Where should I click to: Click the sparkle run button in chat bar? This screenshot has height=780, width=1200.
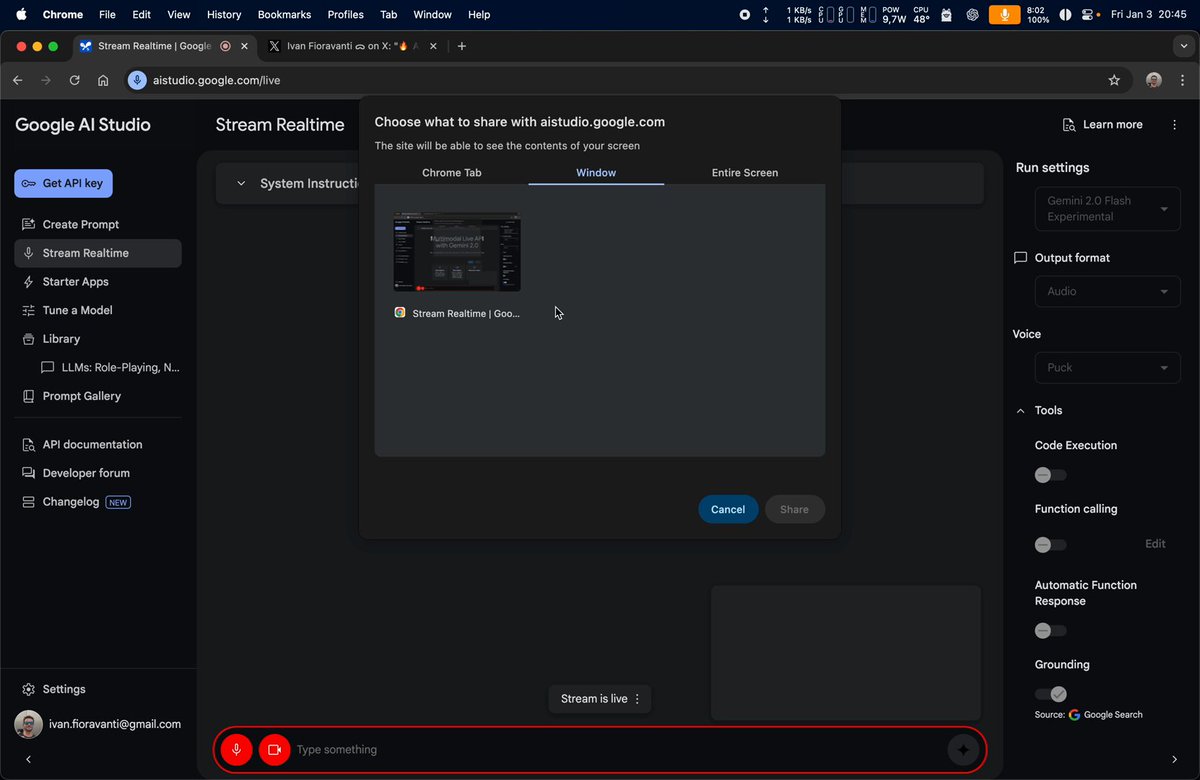[x=963, y=749]
